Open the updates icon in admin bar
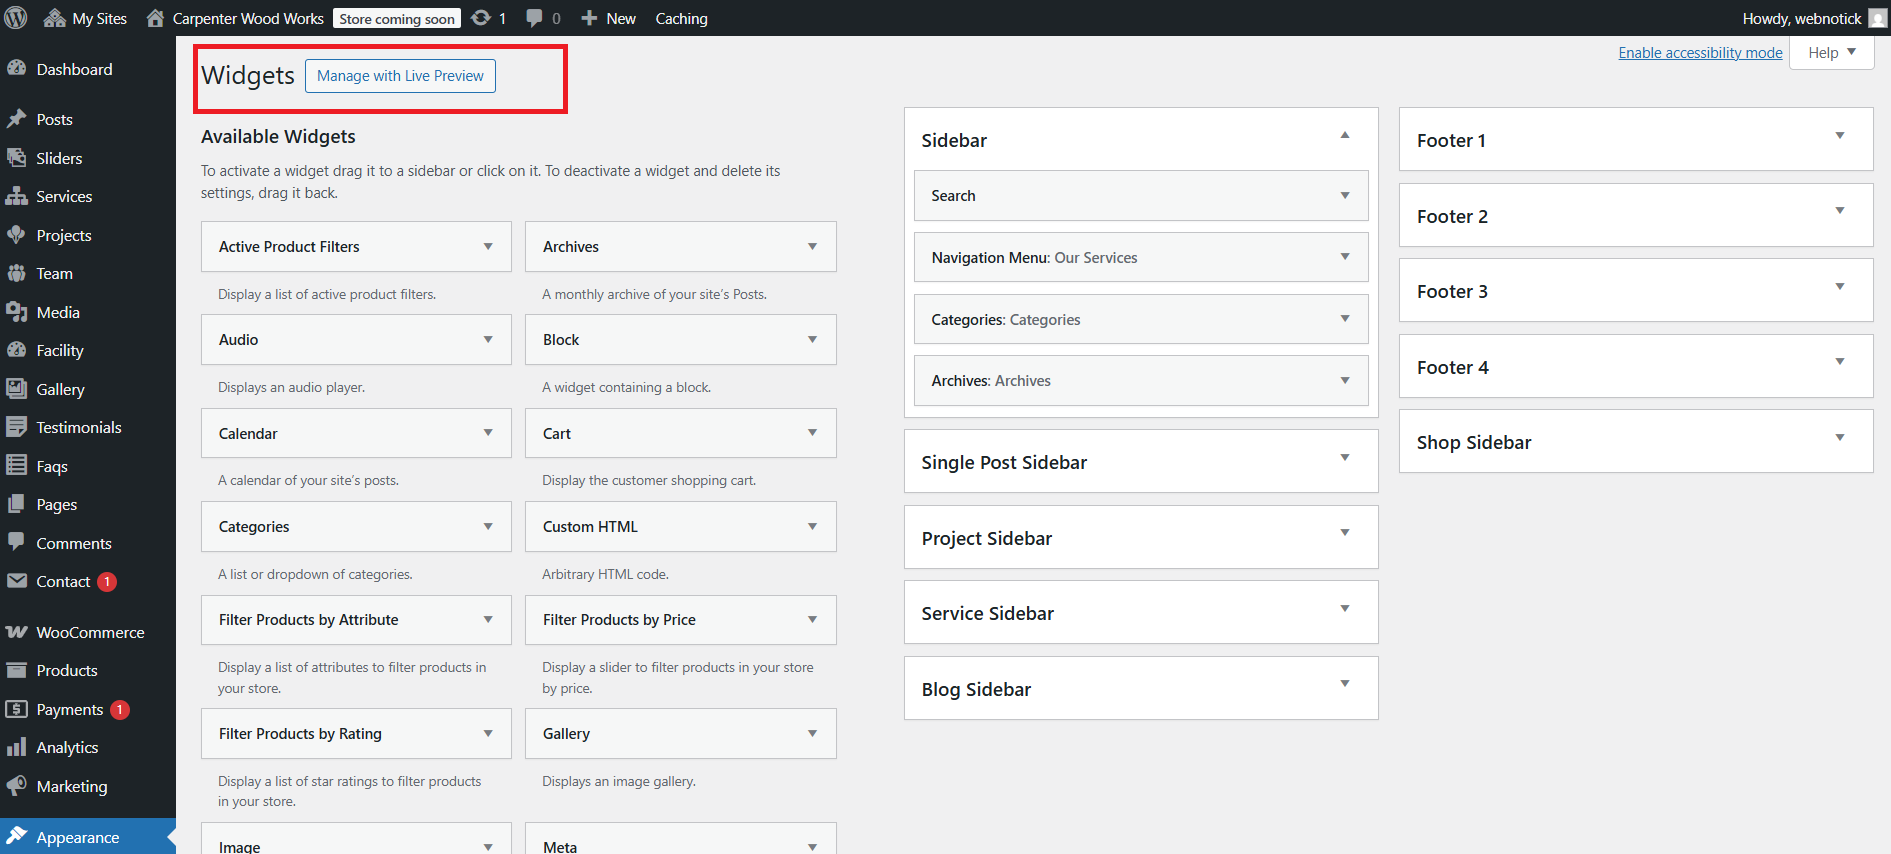Viewport: 1891px width, 854px height. click(x=481, y=18)
